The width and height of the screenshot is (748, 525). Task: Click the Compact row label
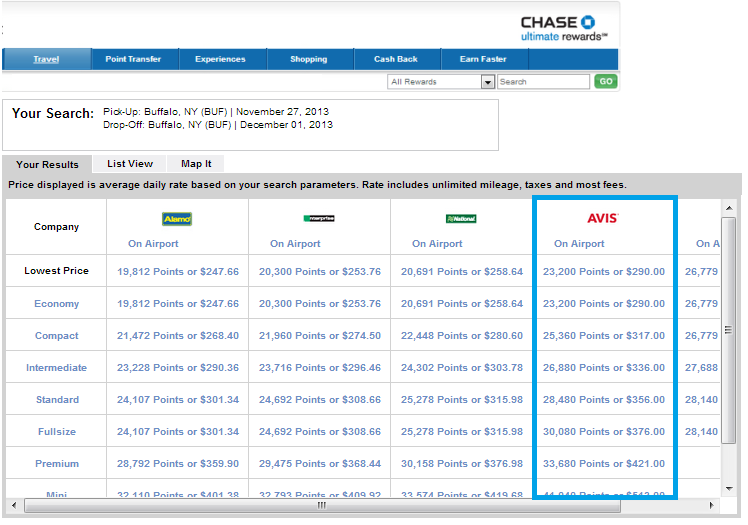(56, 336)
